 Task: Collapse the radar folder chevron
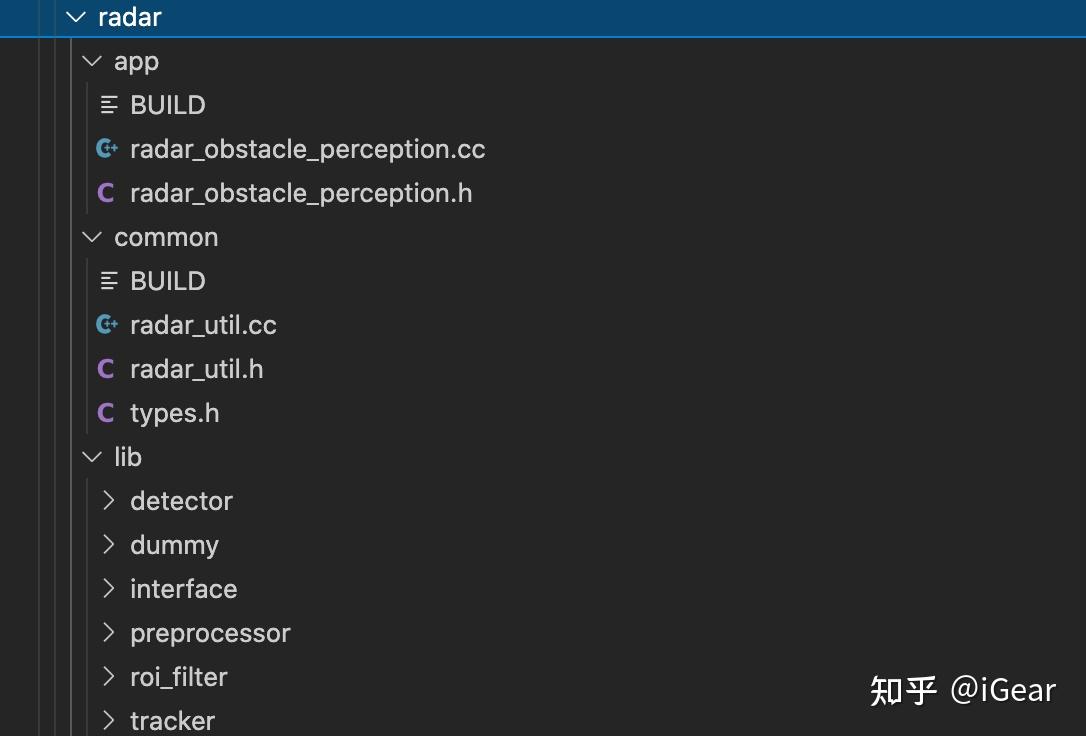tap(76, 17)
